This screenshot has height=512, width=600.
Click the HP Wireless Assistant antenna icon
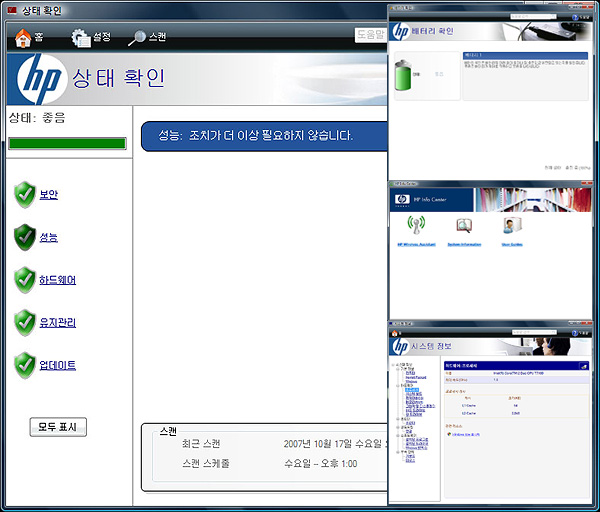coord(416,225)
